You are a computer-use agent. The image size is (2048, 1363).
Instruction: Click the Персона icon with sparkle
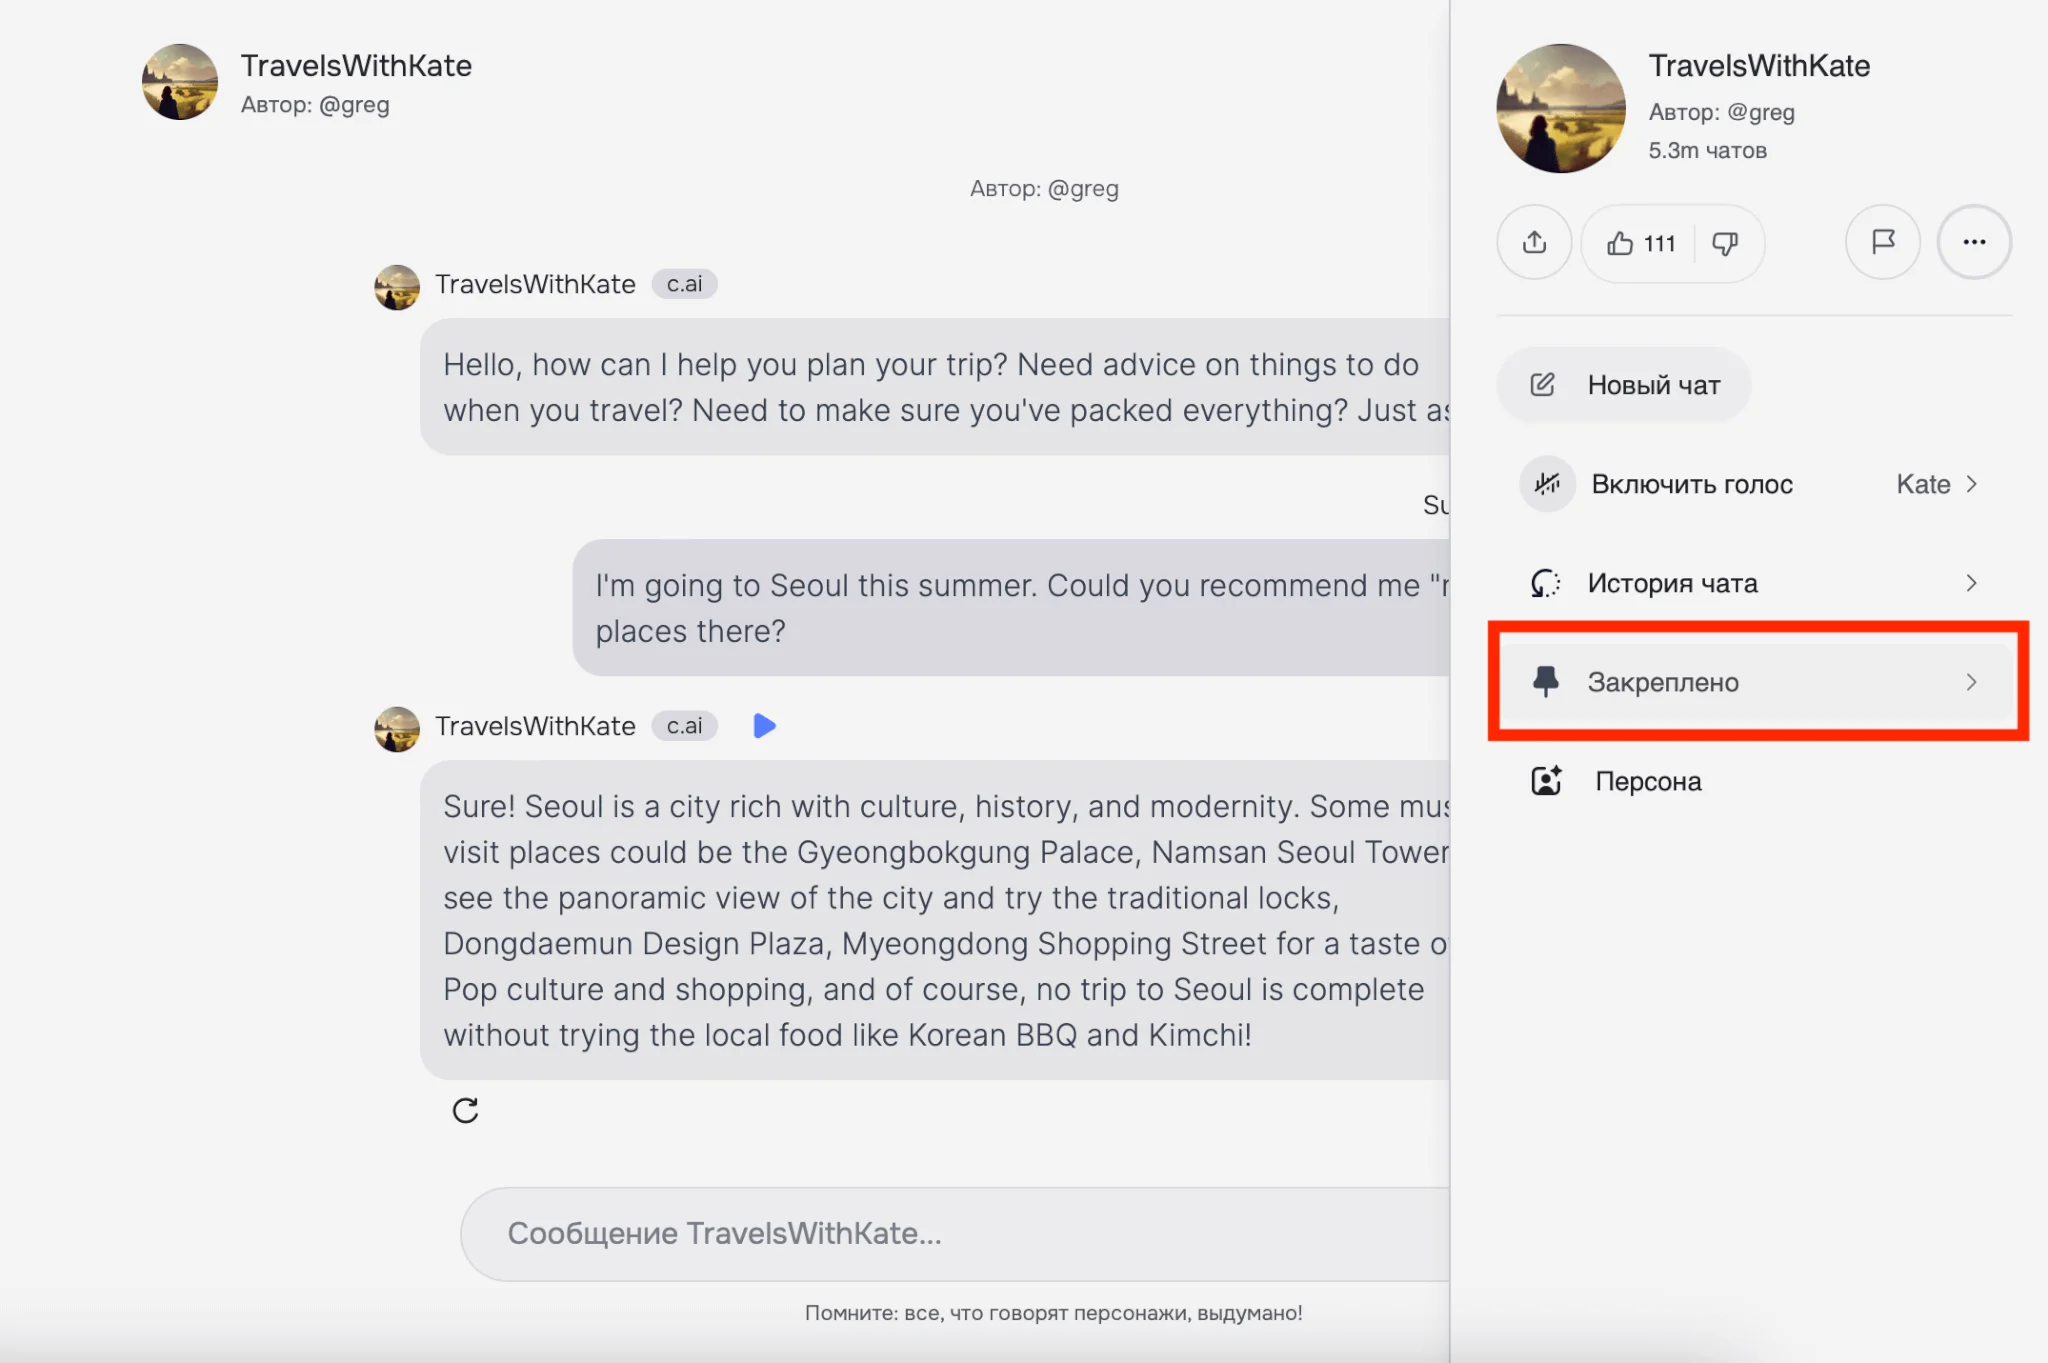(1546, 781)
